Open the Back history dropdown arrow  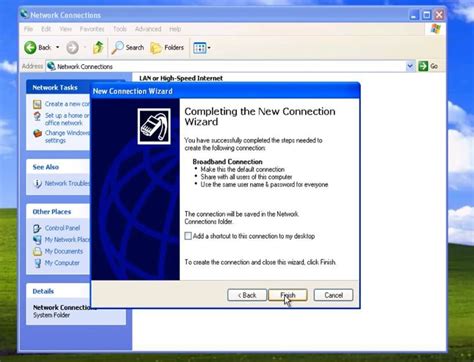tap(58, 48)
